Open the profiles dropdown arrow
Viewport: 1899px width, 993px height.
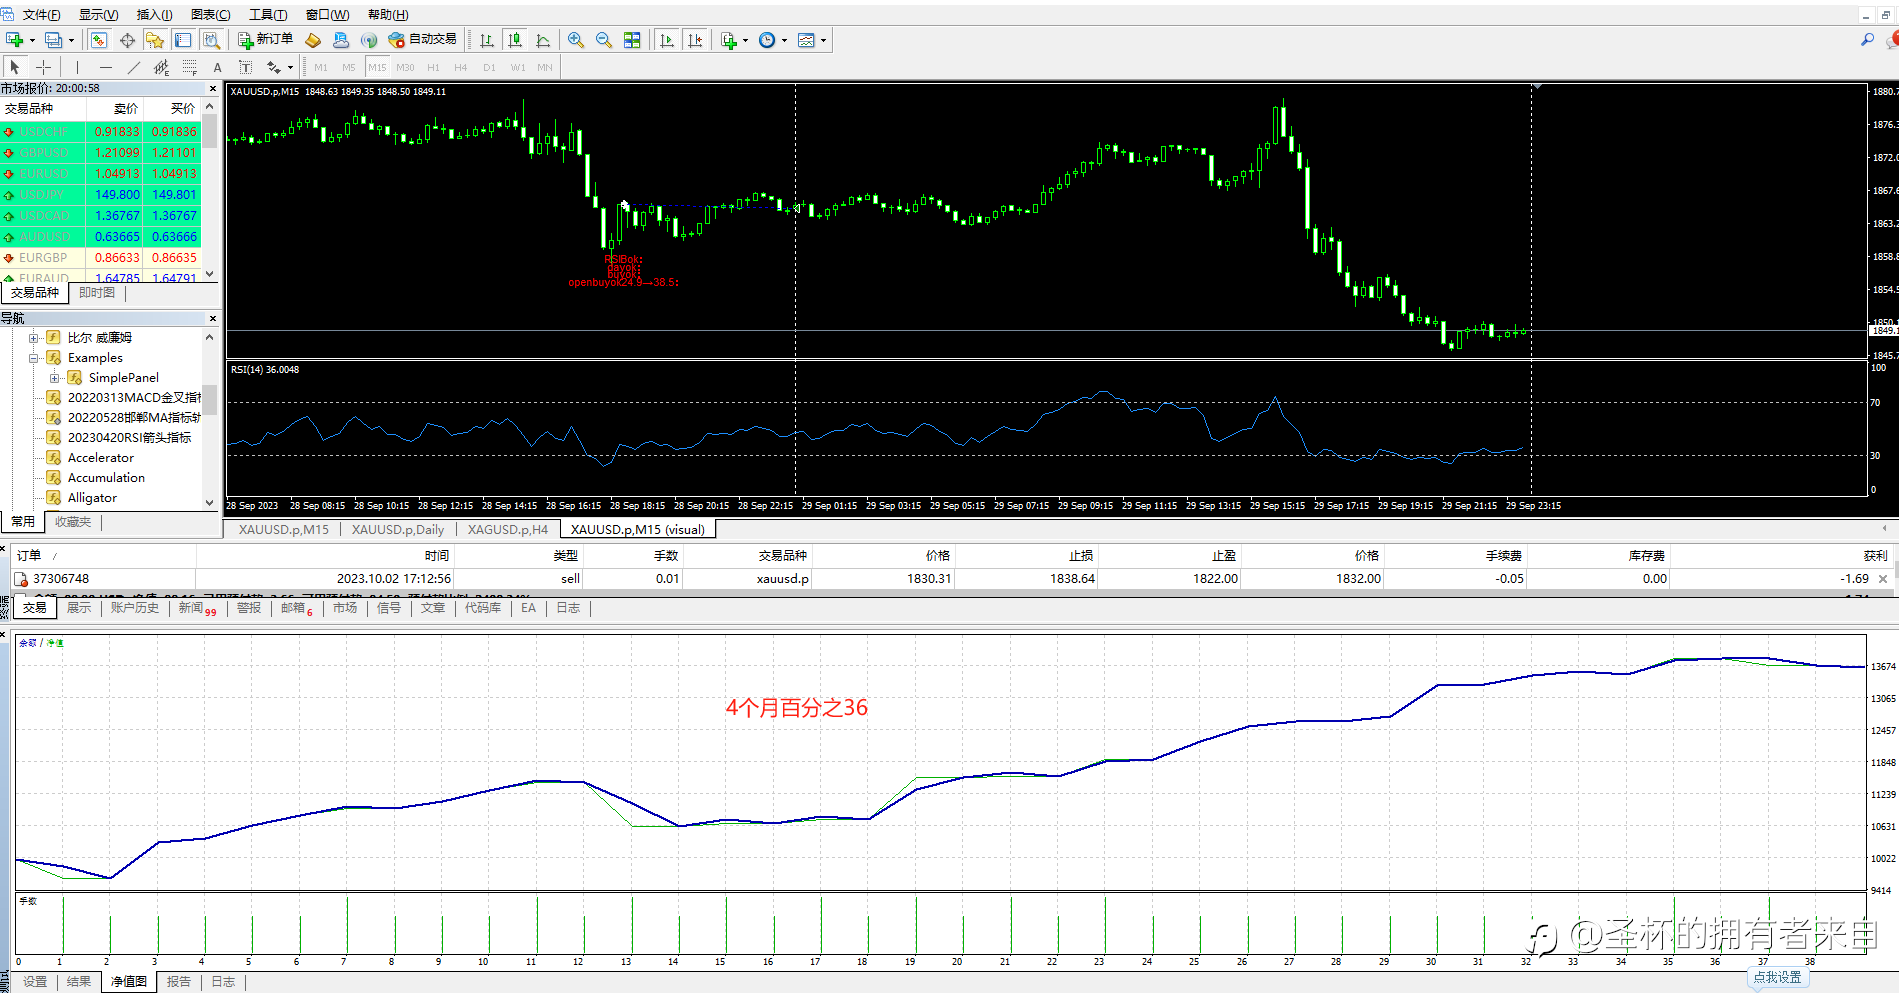click(71, 41)
